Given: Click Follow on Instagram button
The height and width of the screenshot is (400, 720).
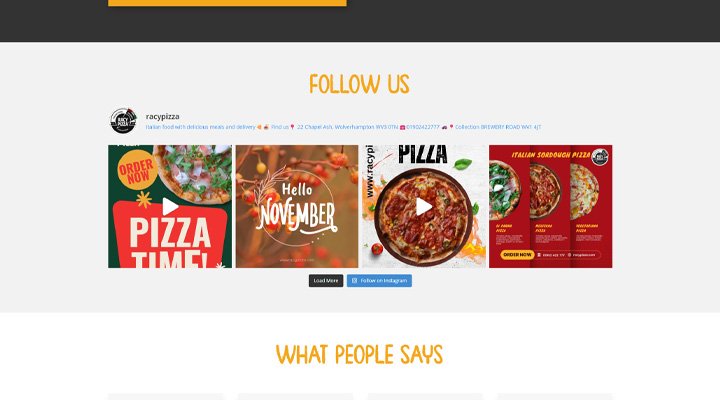Looking at the screenshot, I should (x=379, y=281).
